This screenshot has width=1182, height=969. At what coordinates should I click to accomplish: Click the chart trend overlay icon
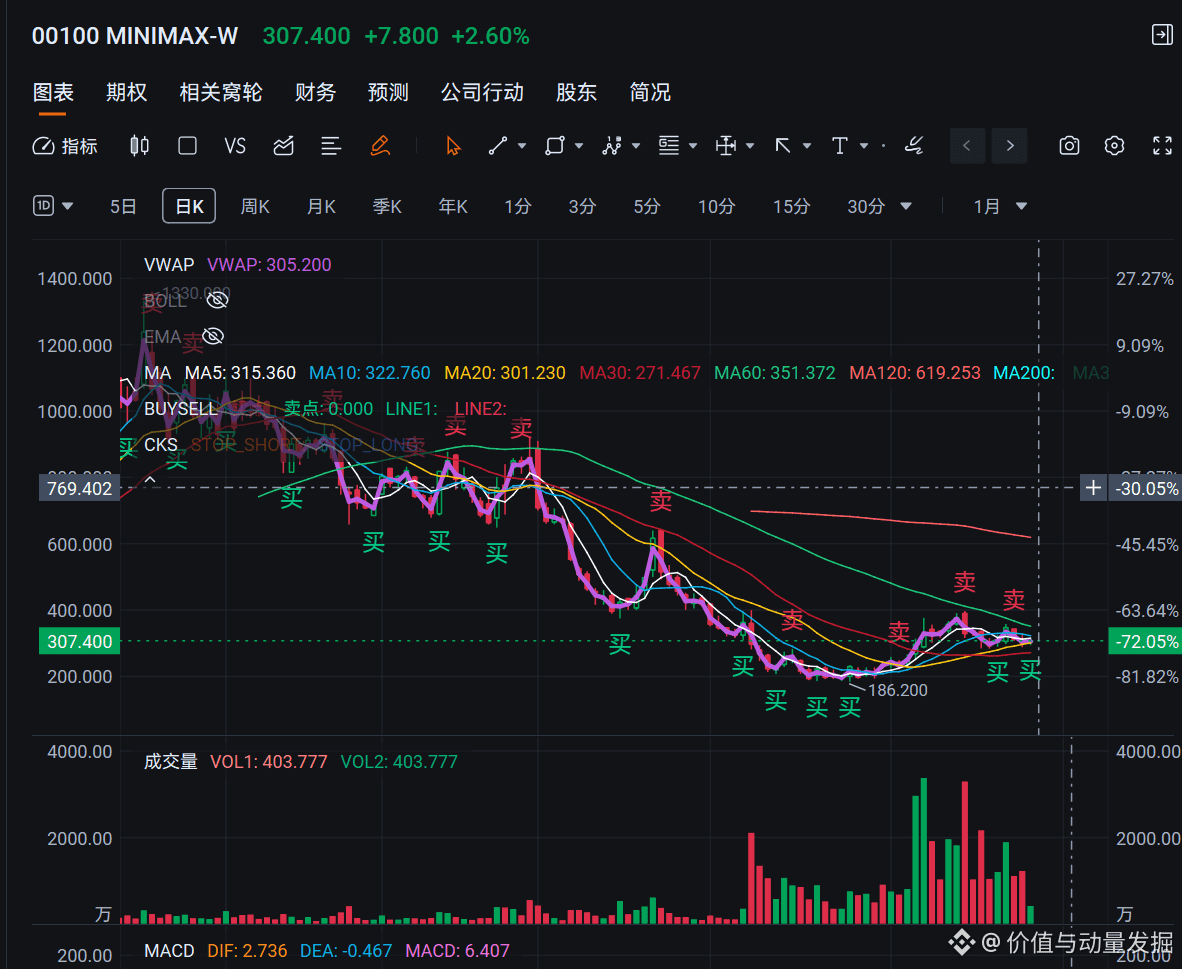click(x=283, y=146)
